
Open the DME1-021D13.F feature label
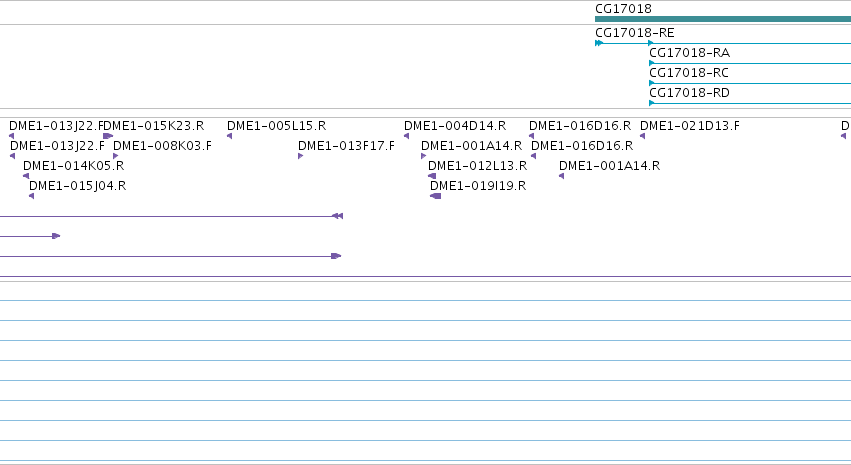(x=690, y=126)
